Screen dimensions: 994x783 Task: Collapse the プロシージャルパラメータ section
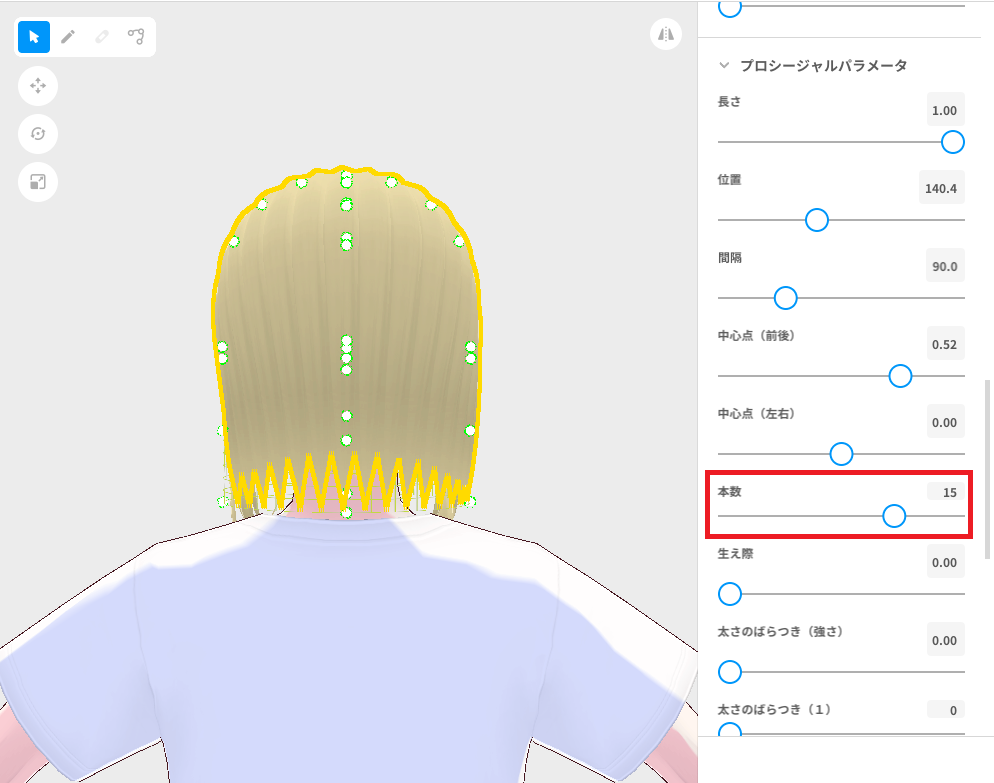coord(724,65)
